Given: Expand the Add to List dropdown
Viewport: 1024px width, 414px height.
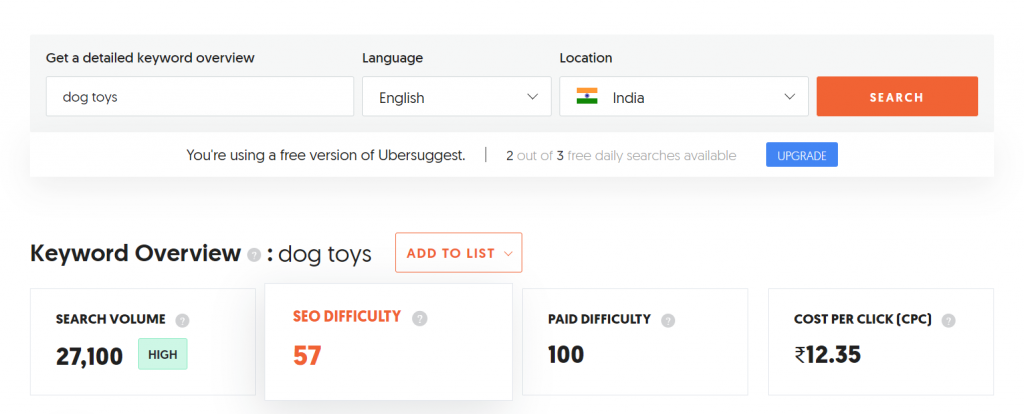Looking at the screenshot, I should 458,253.
